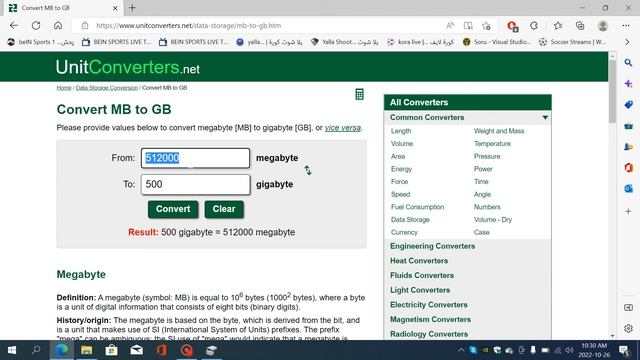The width and height of the screenshot is (640, 360).
Task: Open sidebar search icon
Action: pos(628,62)
